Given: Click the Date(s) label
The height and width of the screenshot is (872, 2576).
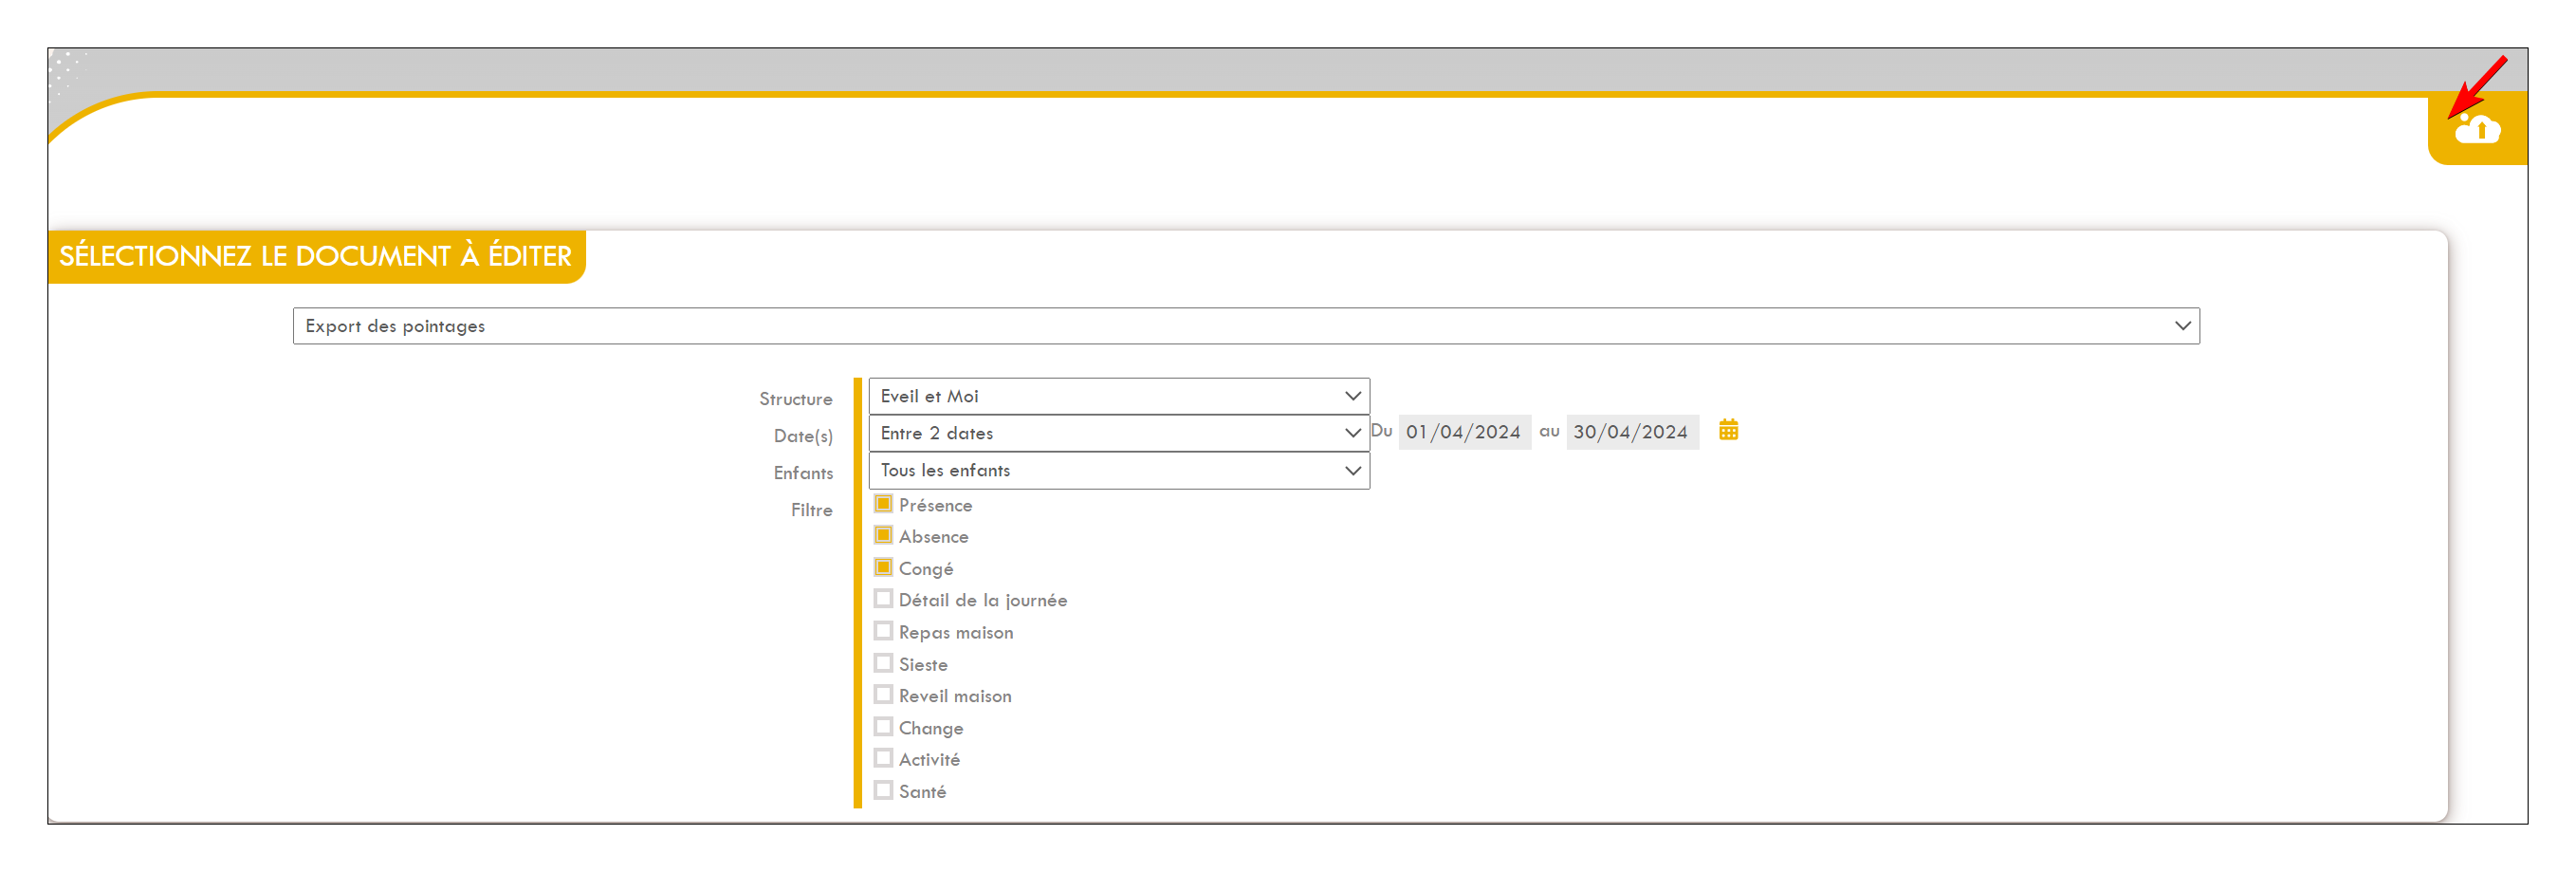Looking at the screenshot, I should point(803,436).
